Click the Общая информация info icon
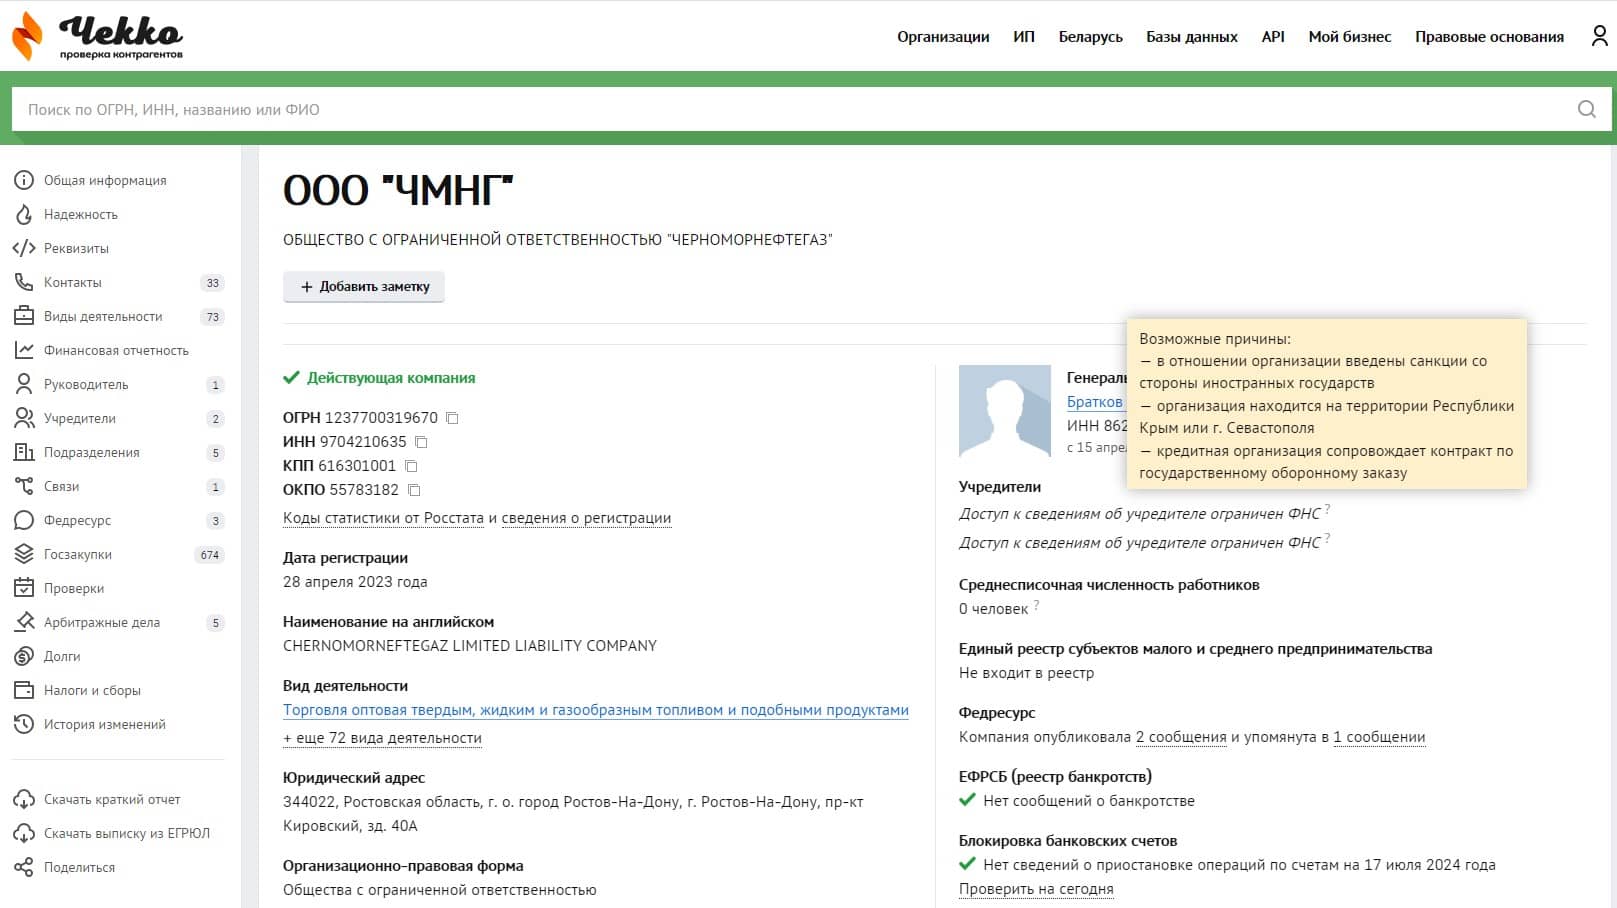This screenshot has height=908, width=1617. pos(24,180)
